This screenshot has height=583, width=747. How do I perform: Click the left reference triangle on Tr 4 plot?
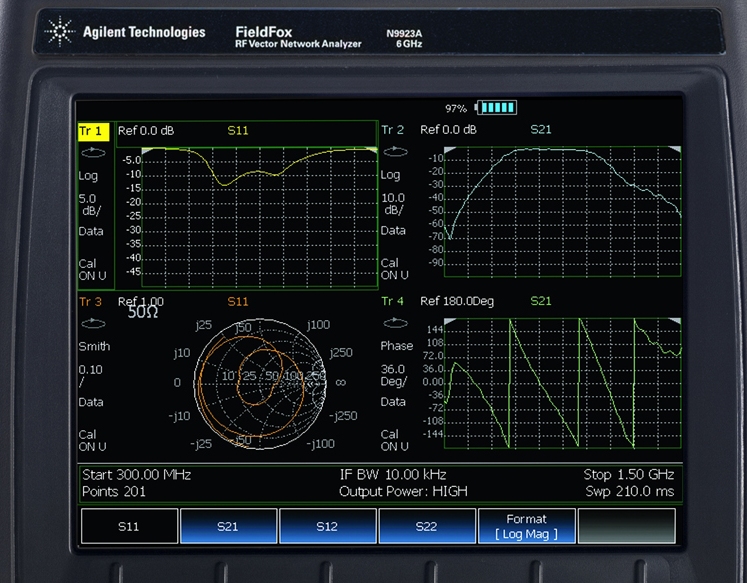click(449, 321)
